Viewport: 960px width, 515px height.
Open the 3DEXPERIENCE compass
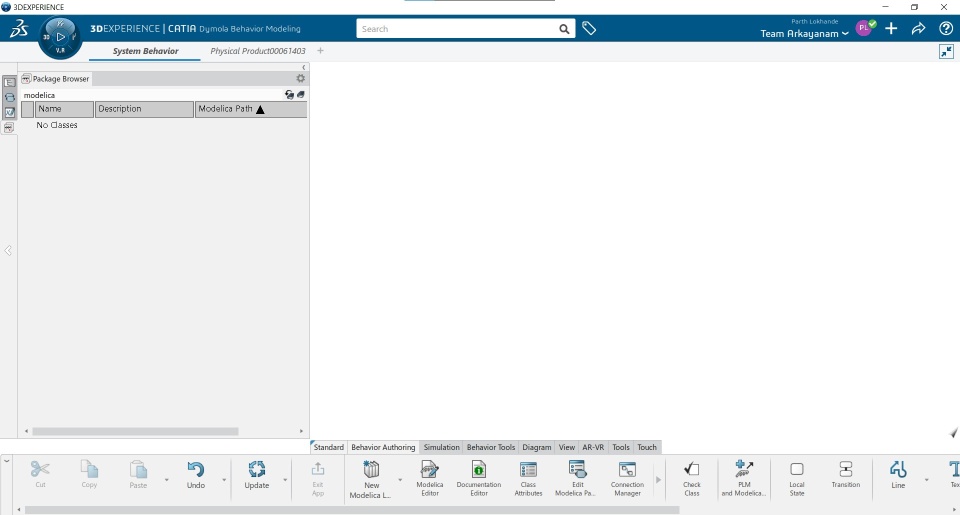(60, 37)
